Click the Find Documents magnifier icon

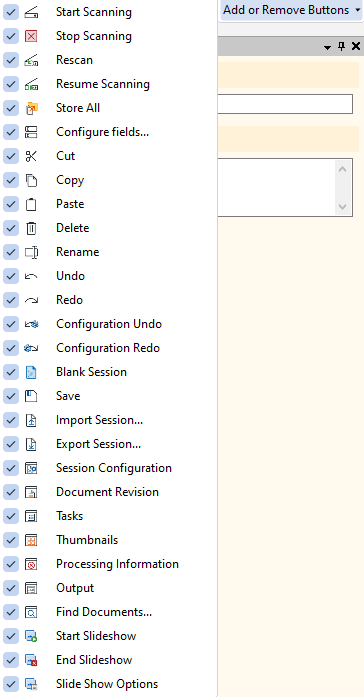(x=31, y=612)
